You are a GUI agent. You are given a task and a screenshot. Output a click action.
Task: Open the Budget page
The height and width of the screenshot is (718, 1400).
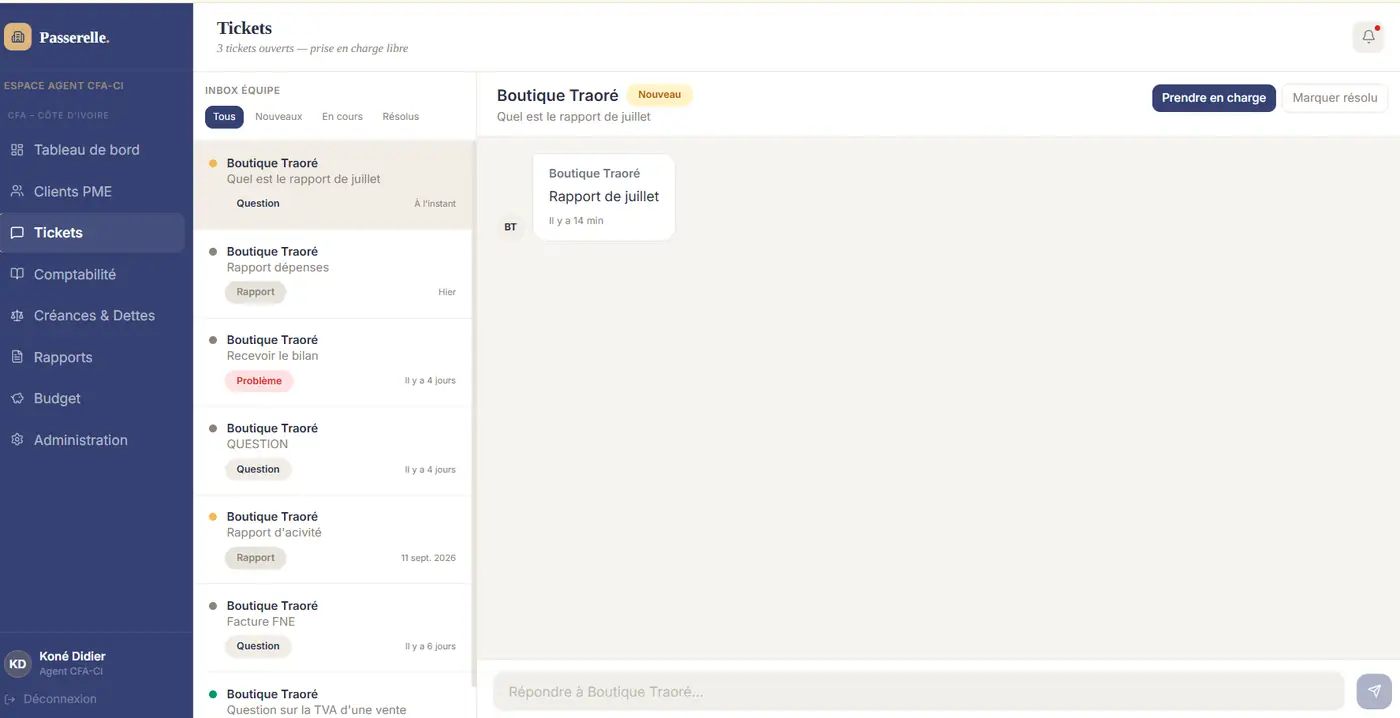(92, 398)
